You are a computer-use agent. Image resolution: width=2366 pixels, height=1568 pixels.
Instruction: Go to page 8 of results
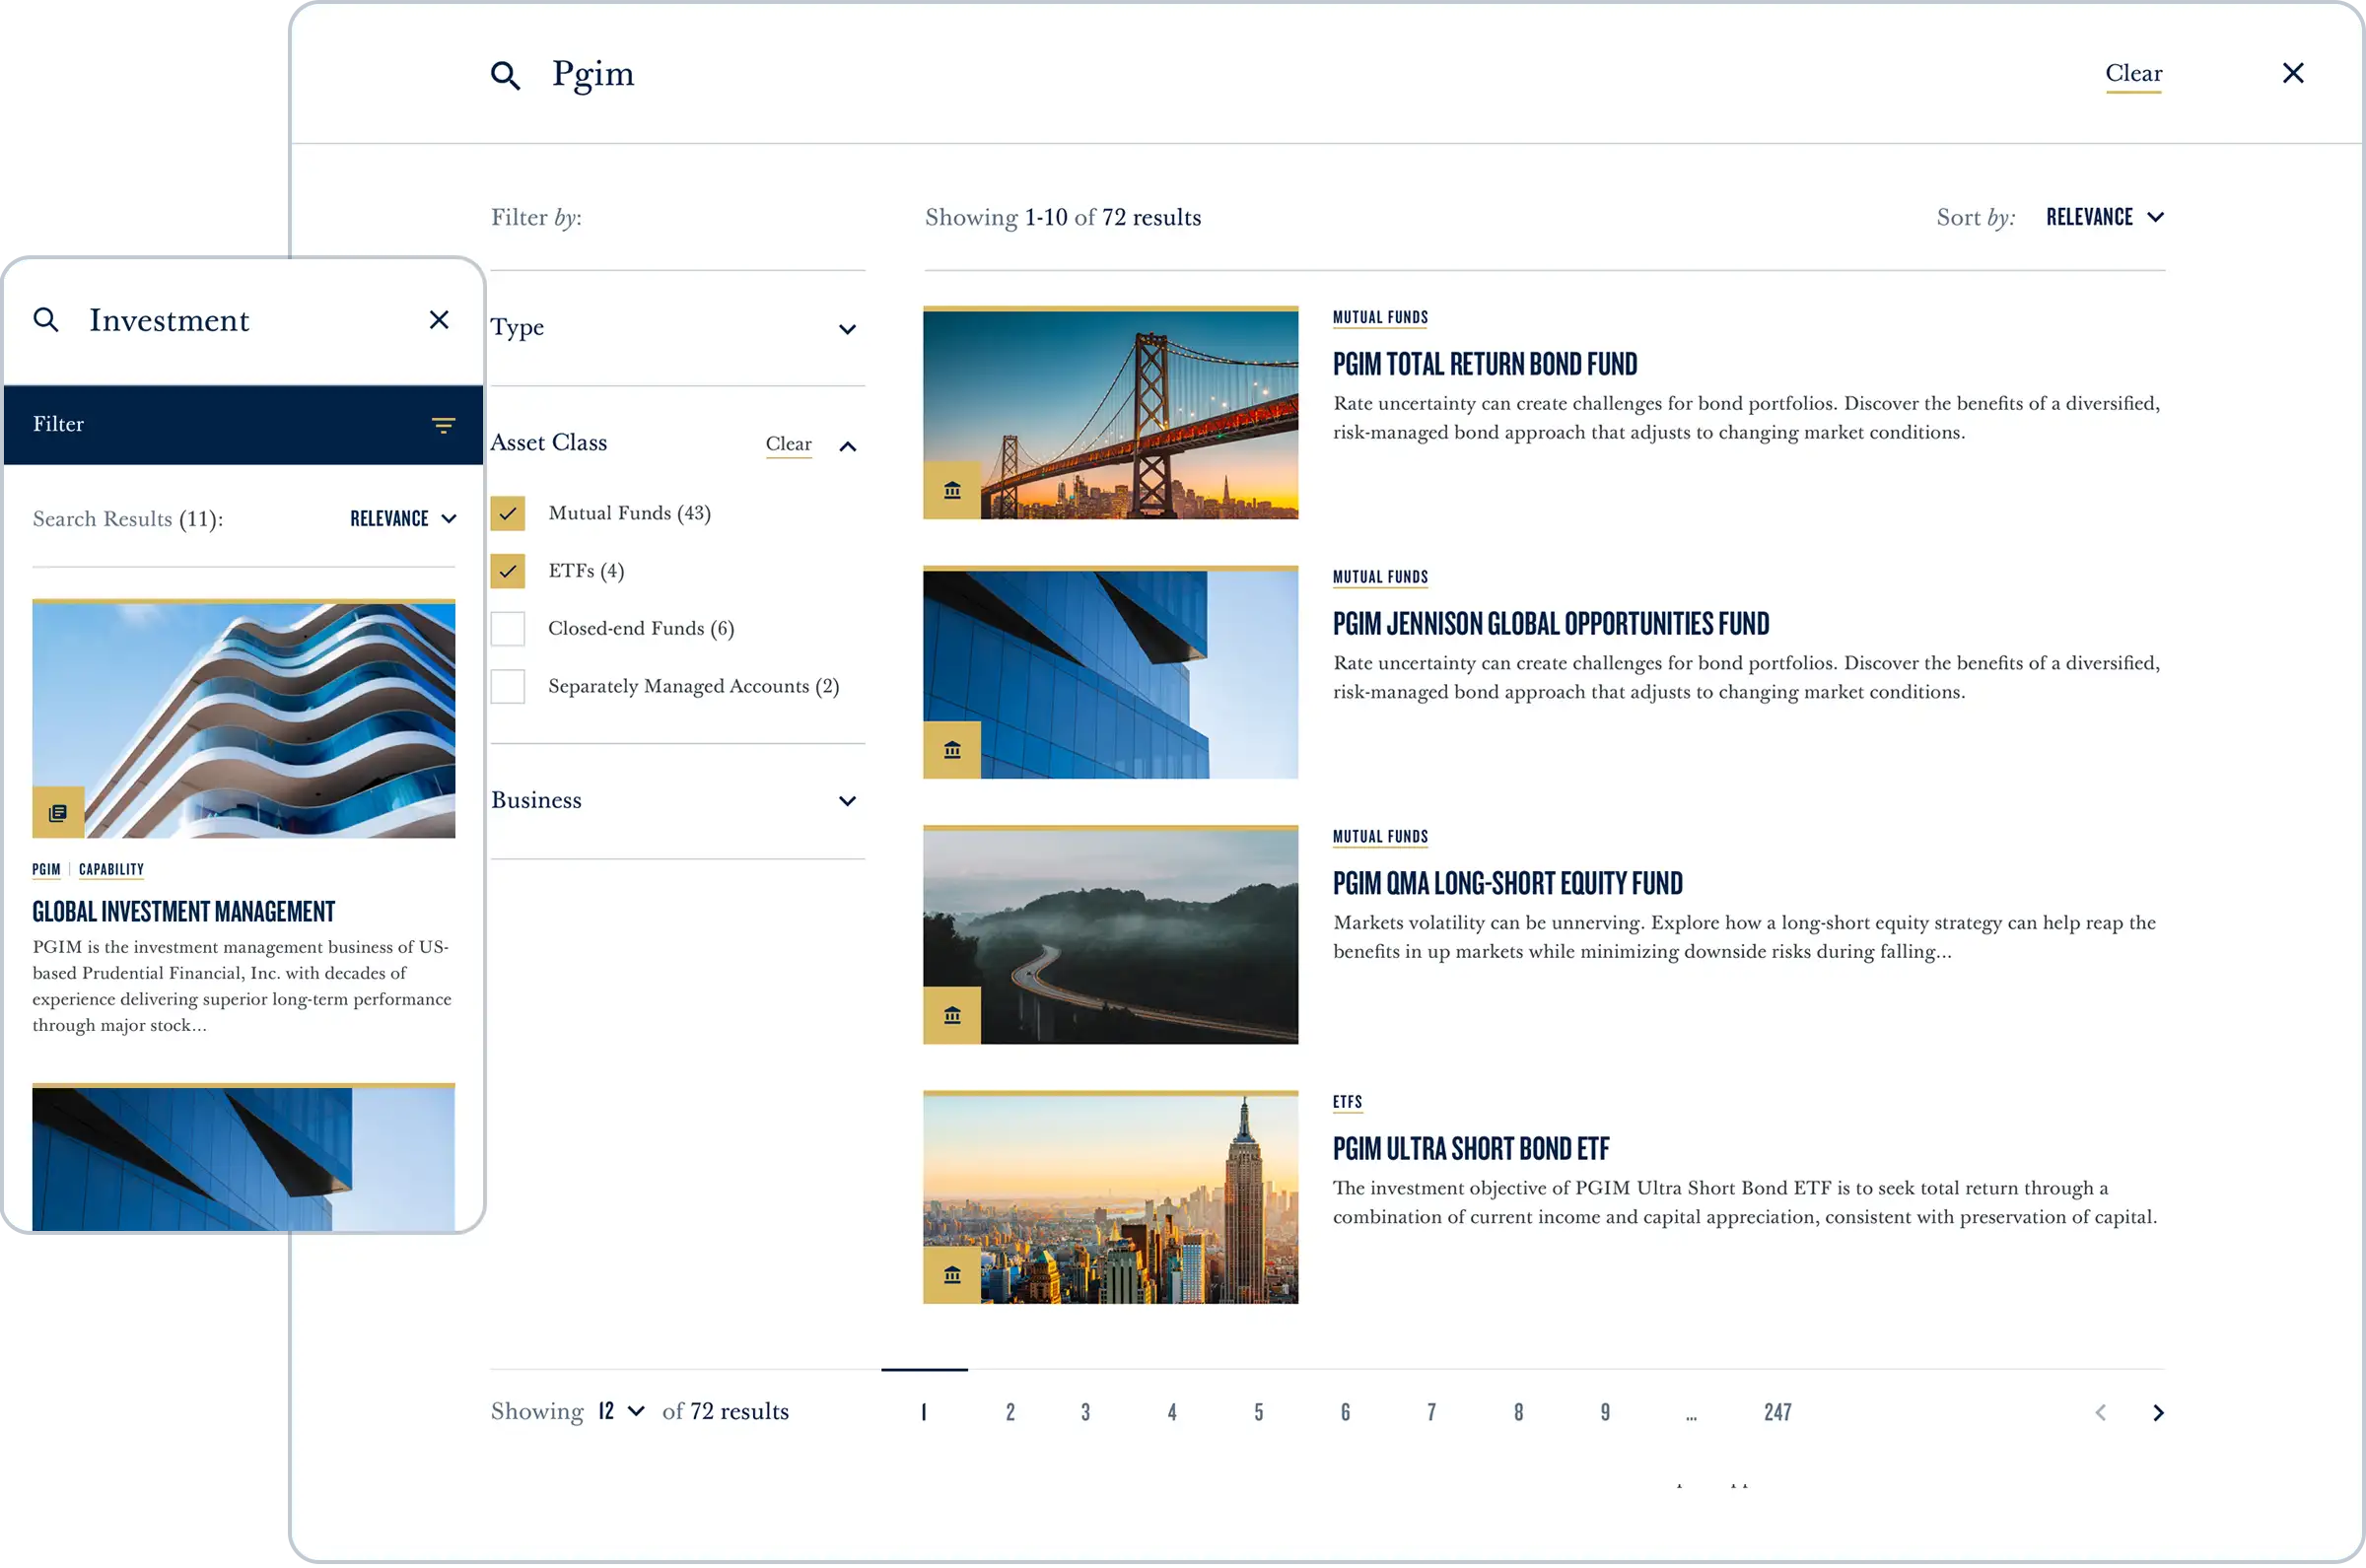click(x=1519, y=1413)
